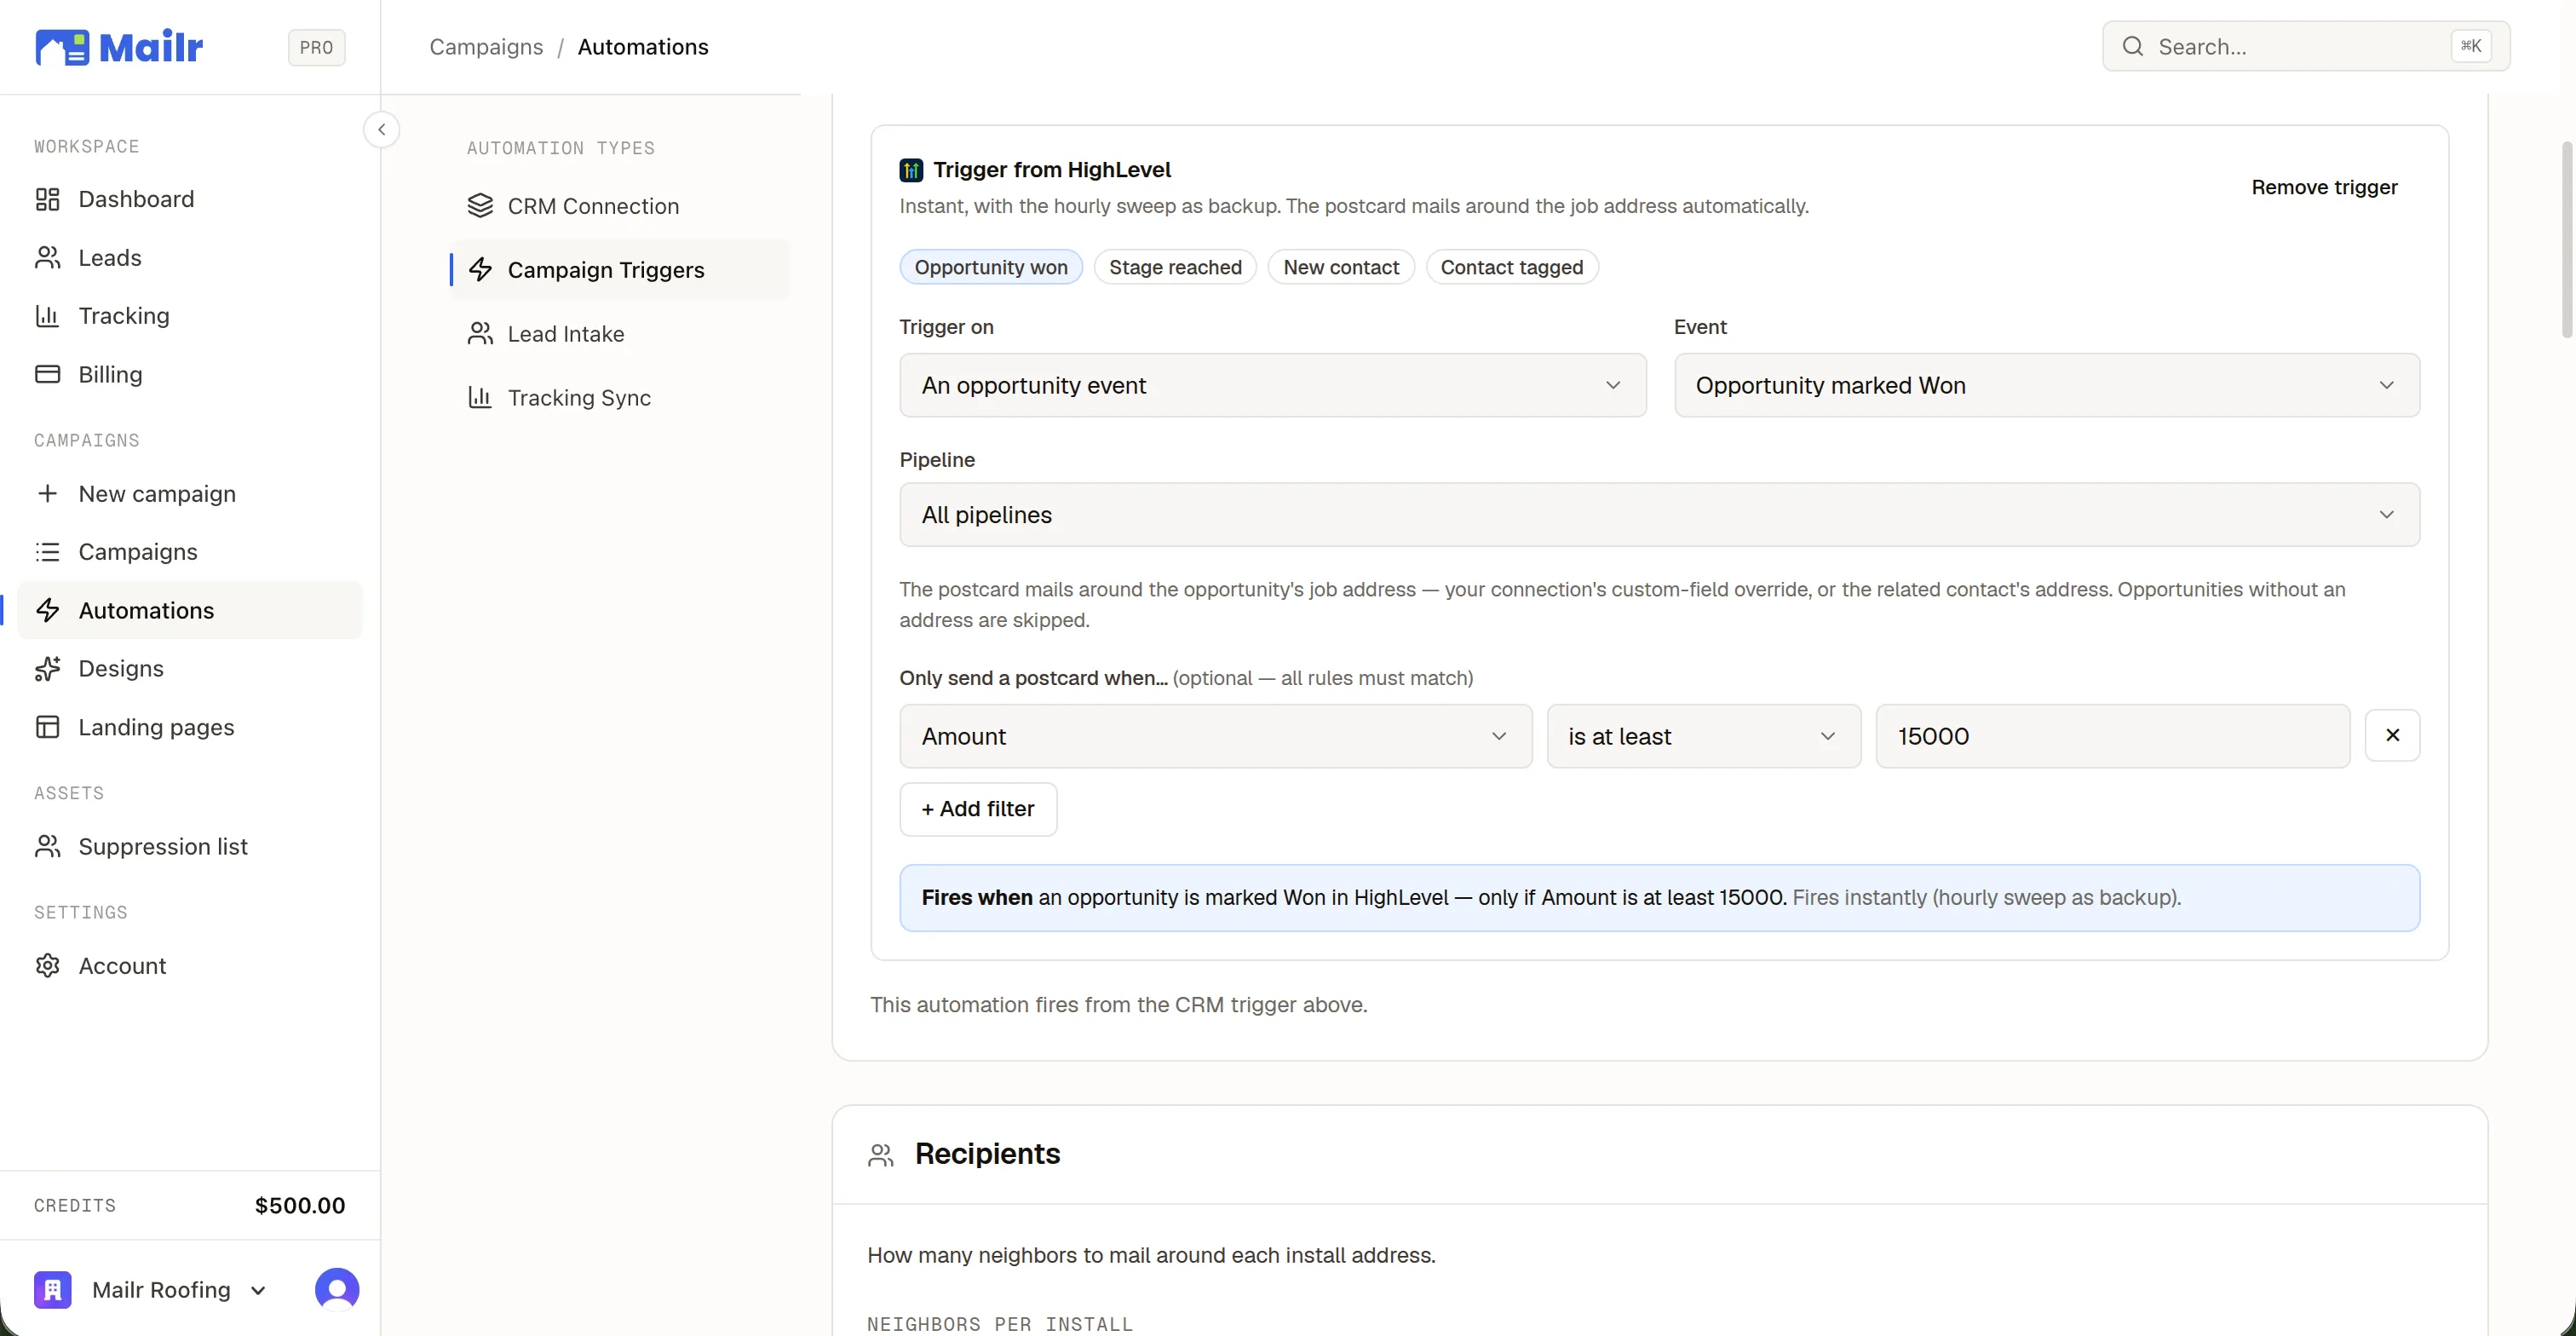Click the Recipients section people icon
Viewport: 2576px width, 1336px height.
[881, 1155]
